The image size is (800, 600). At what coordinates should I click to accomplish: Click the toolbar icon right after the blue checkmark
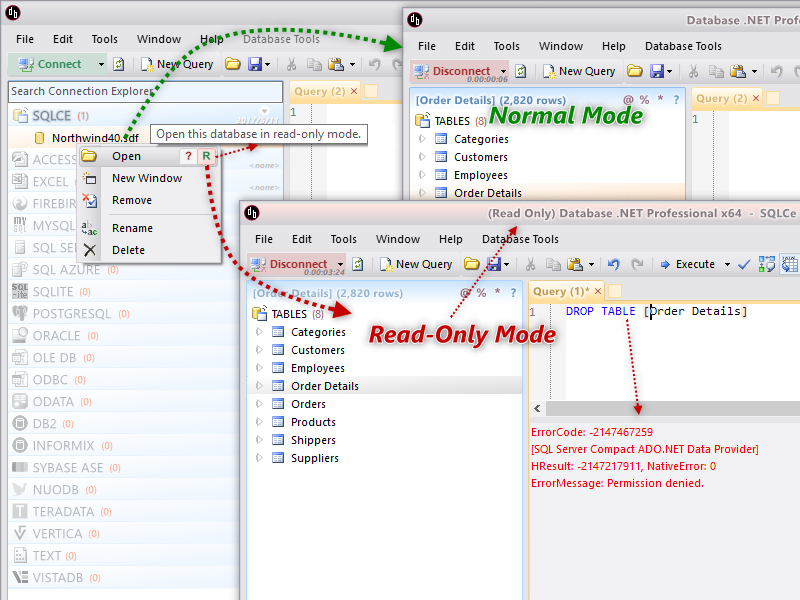tap(766, 264)
